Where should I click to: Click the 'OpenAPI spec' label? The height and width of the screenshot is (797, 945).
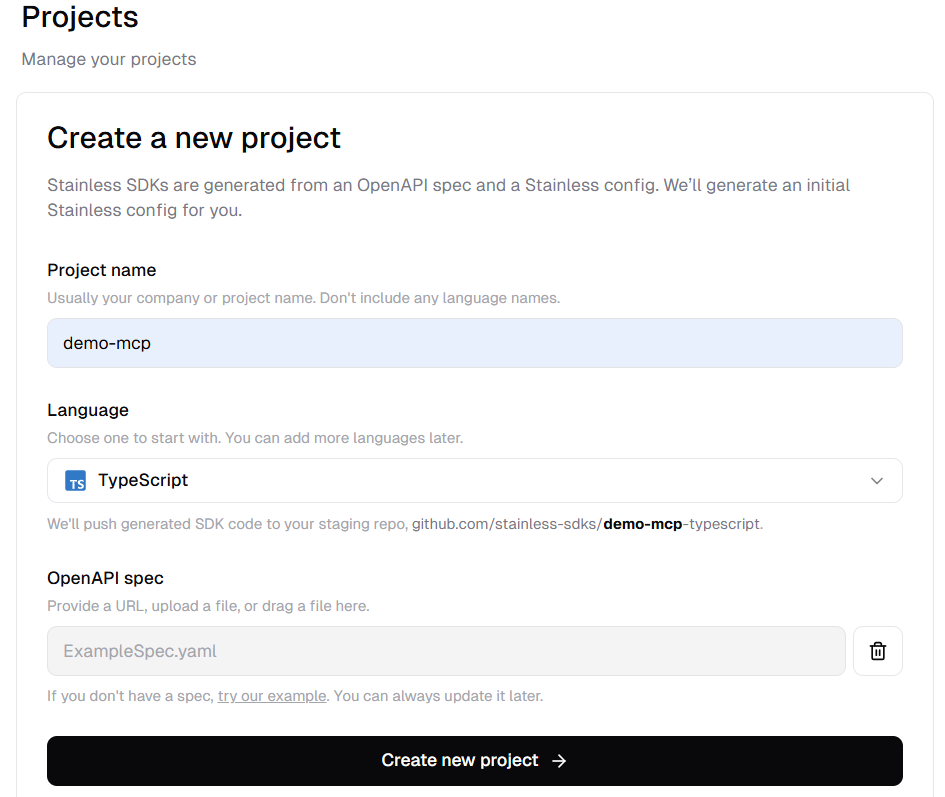pyautogui.click(x=105, y=578)
